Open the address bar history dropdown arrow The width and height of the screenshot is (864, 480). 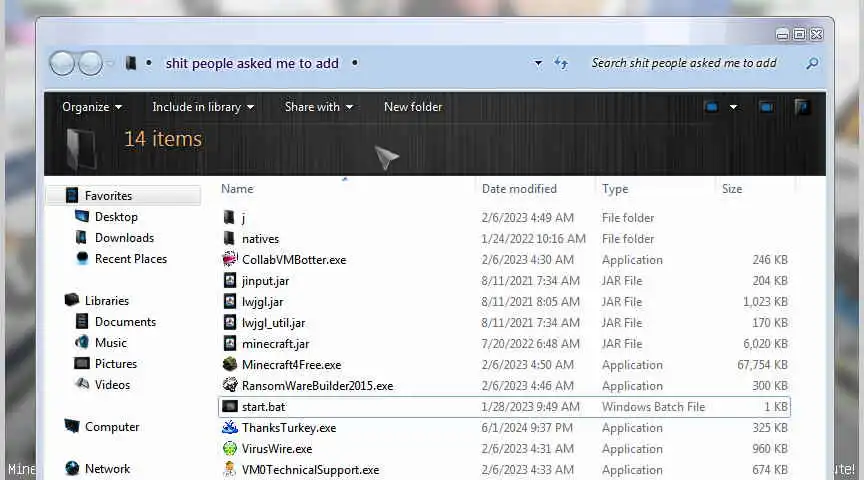[x=538, y=63]
